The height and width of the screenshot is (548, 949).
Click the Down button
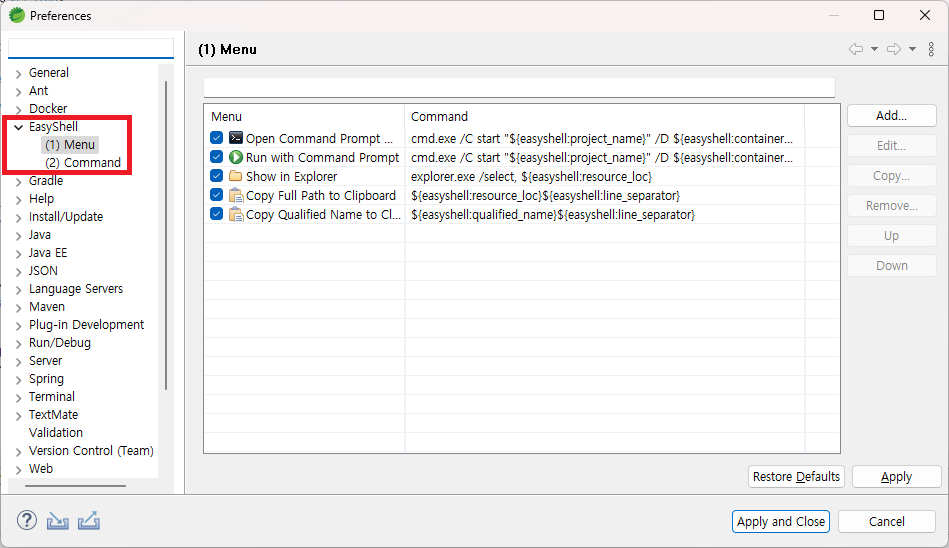(x=892, y=265)
